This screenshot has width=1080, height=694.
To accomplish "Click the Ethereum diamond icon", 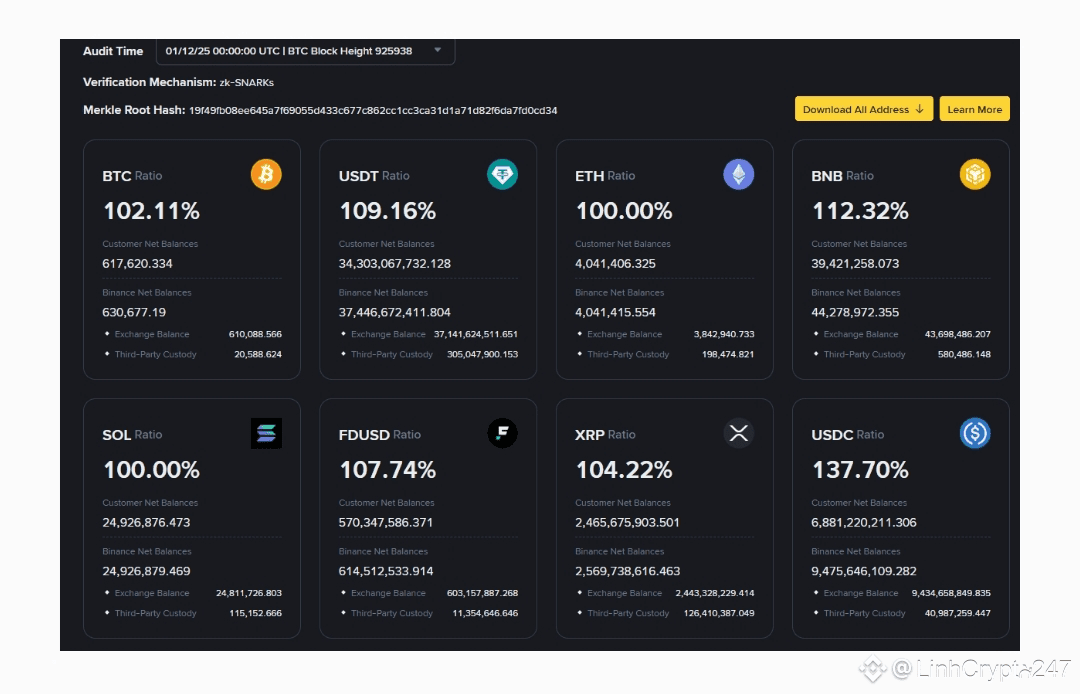I will point(738,174).
